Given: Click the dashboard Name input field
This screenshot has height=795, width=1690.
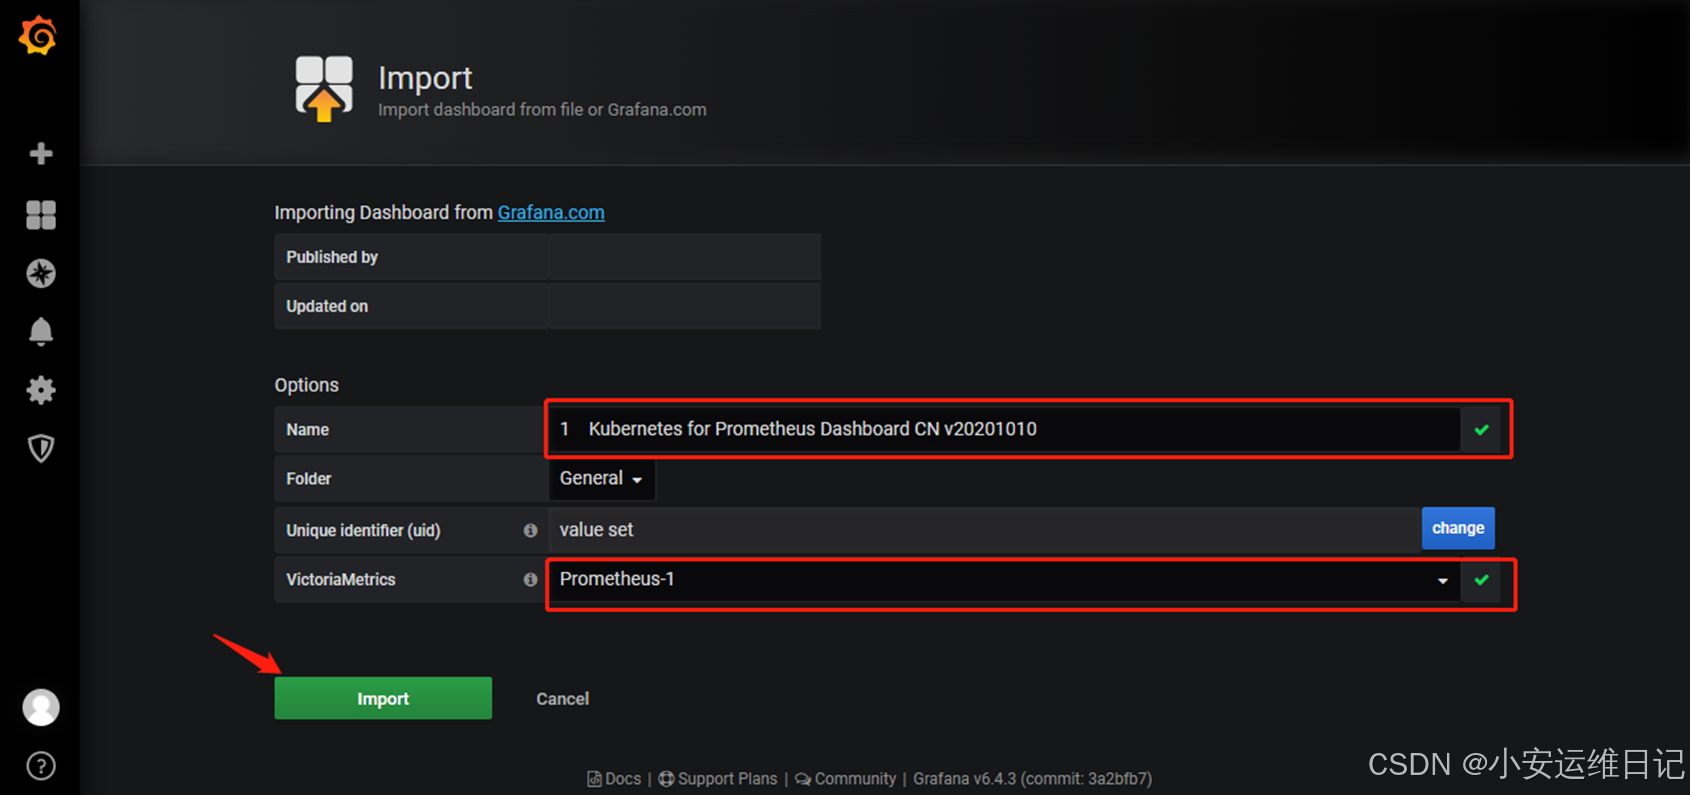Looking at the screenshot, I should [1004, 429].
